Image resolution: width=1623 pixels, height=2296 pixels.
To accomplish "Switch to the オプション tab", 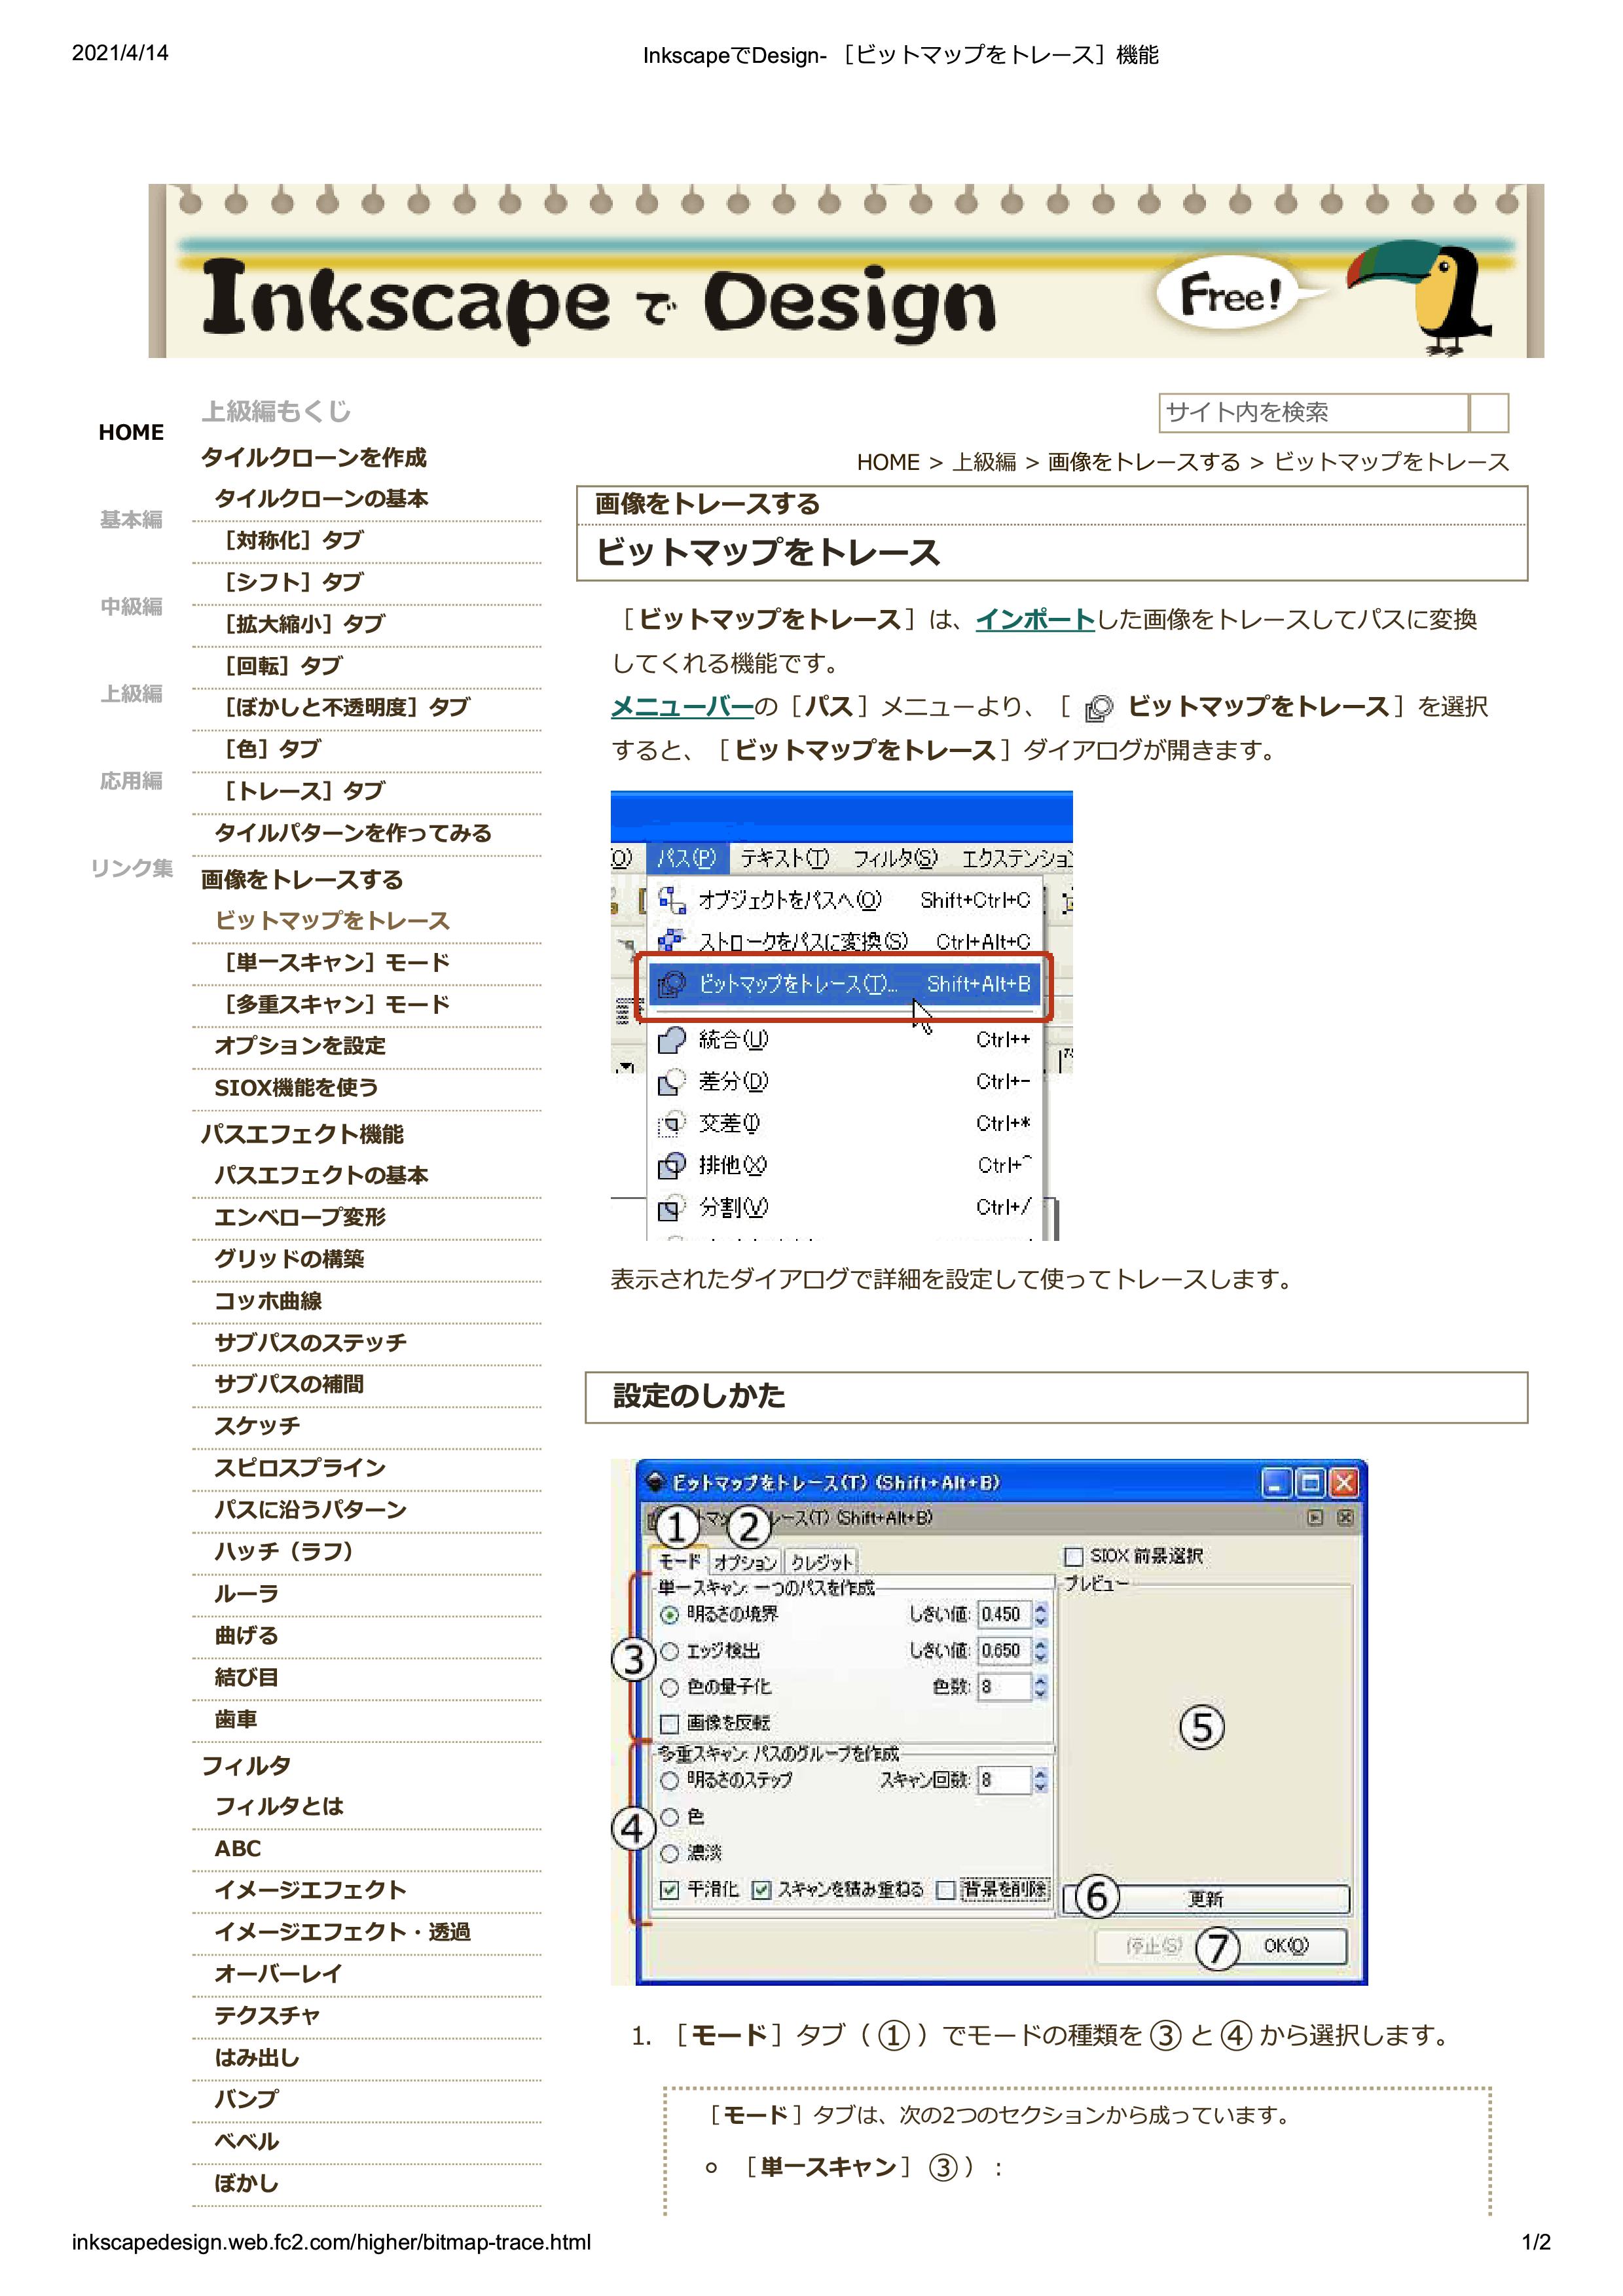I will pyautogui.click(x=745, y=1562).
